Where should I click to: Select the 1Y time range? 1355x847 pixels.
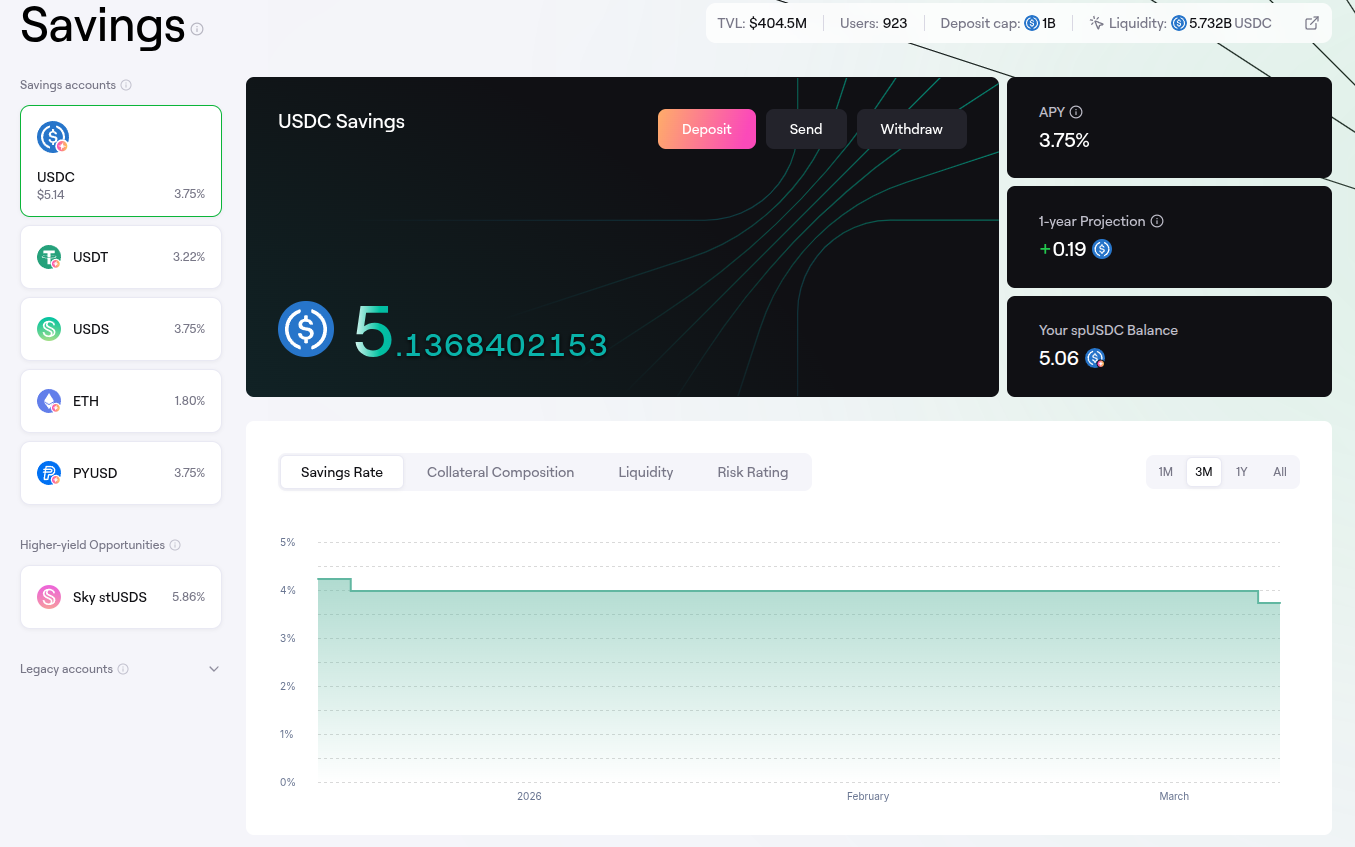[x=1241, y=472]
